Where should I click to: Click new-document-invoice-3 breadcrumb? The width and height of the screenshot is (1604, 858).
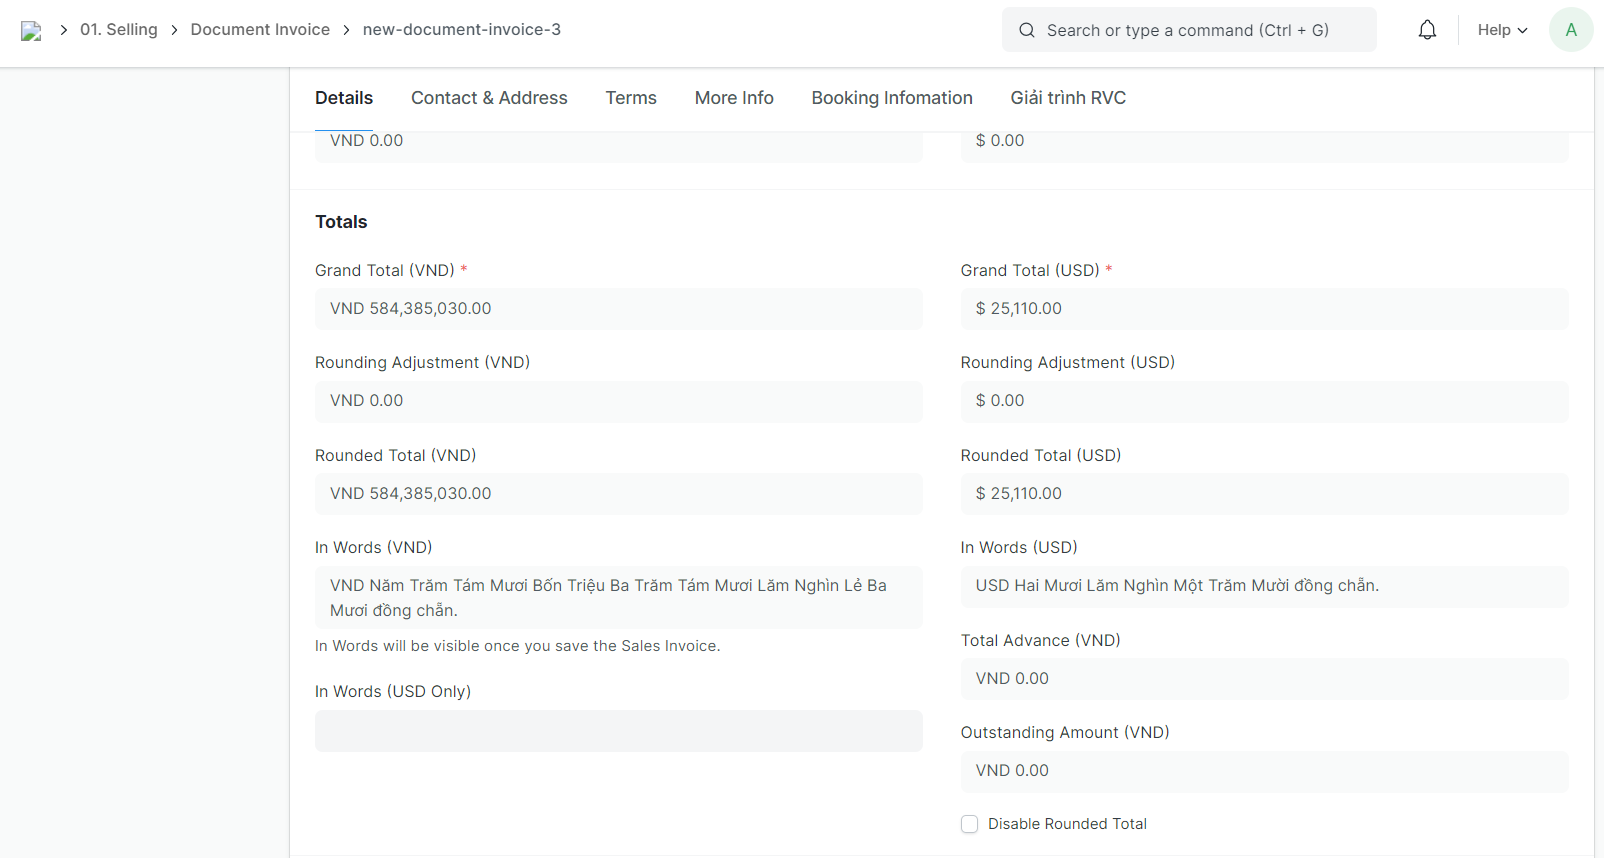tap(461, 30)
